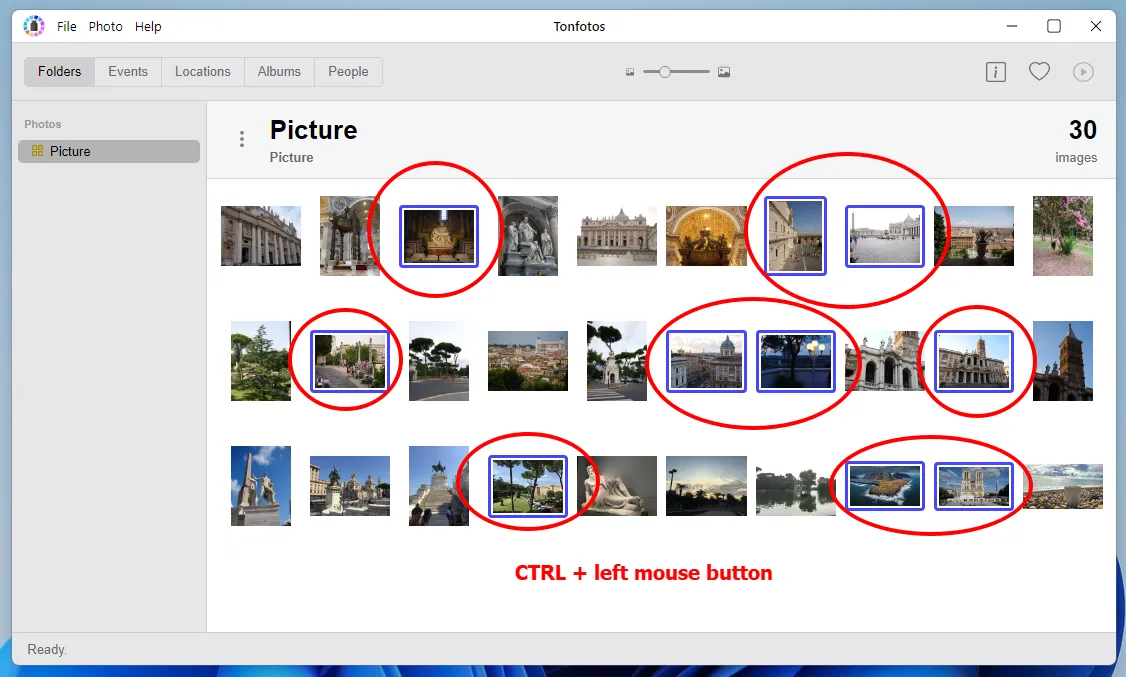Click the yellow grid icon beside Picture folder
The image size is (1126, 677).
pos(37,151)
